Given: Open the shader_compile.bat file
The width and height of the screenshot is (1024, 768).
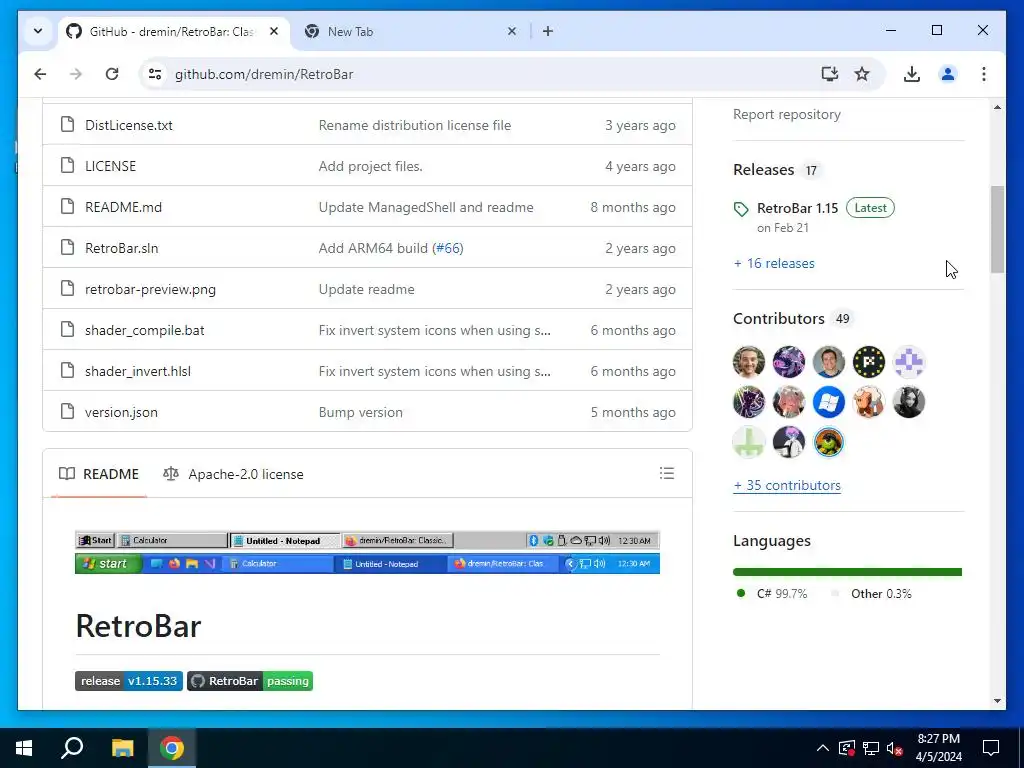Looking at the screenshot, I should tap(144, 330).
